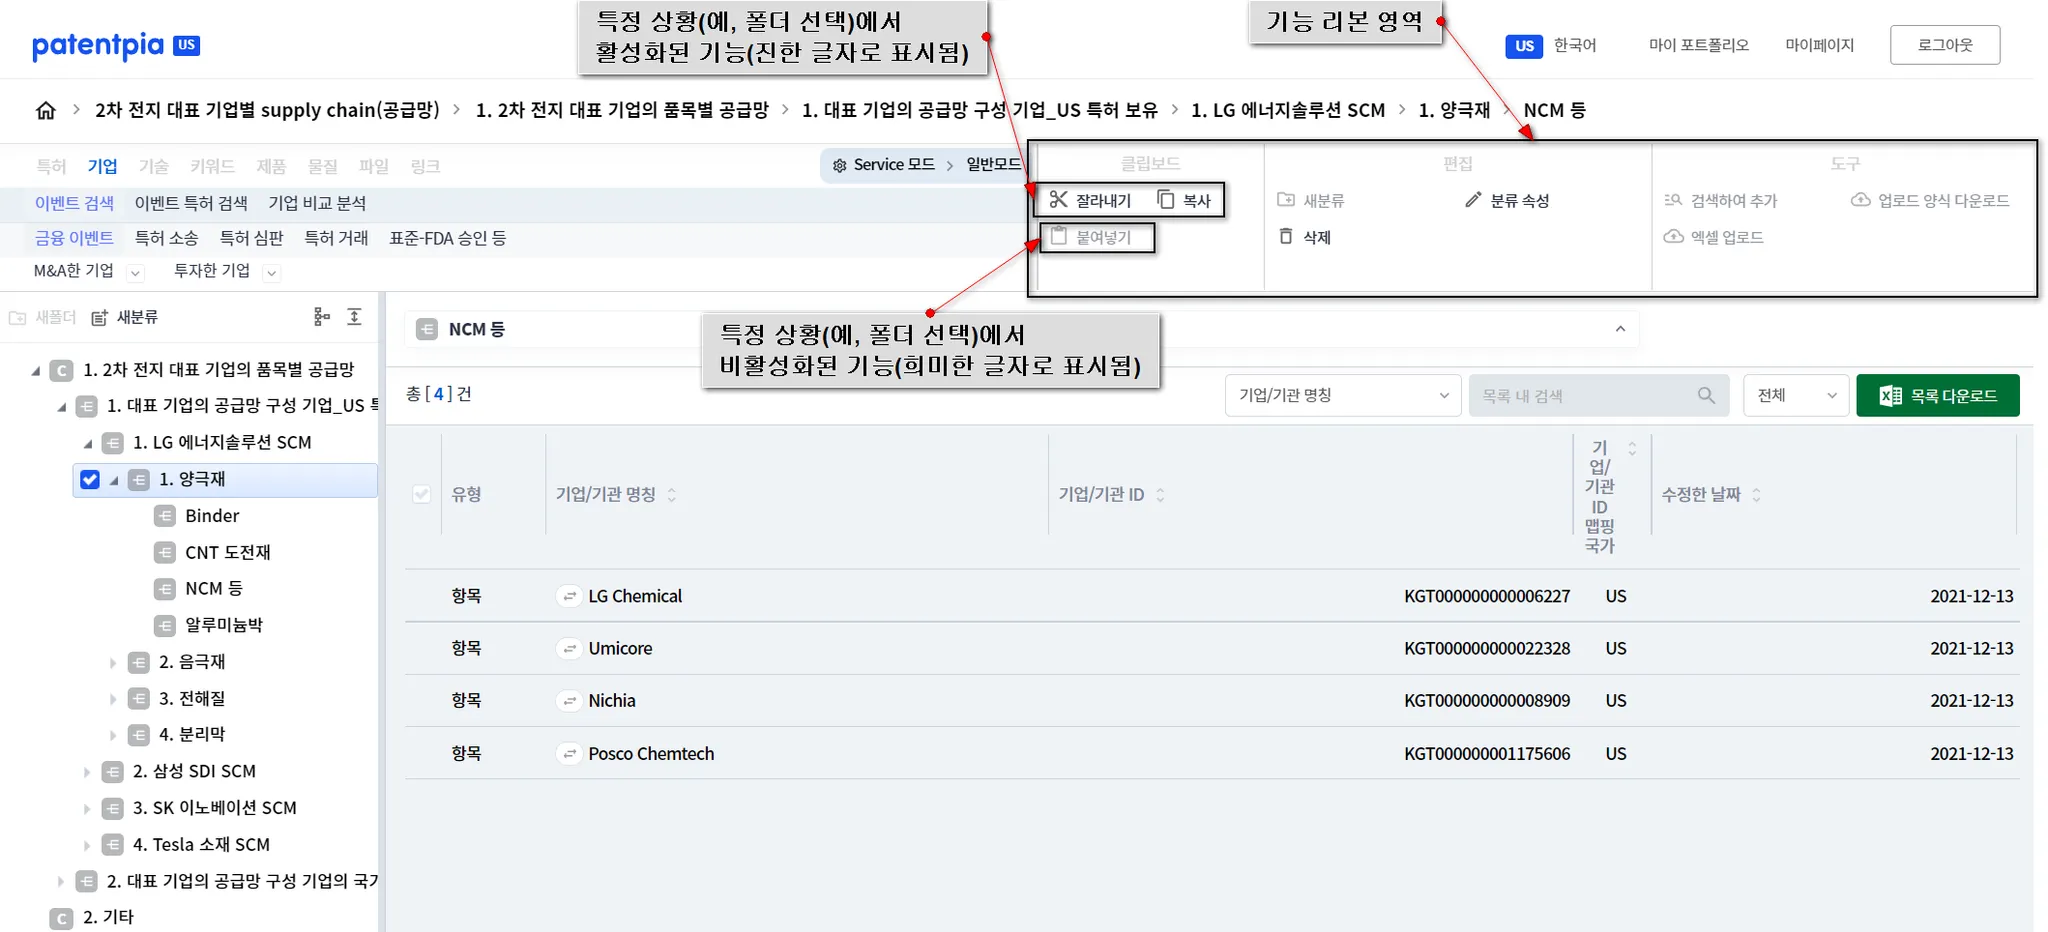The width and height of the screenshot is (2048, 932).
Task: Switch to the 제품 tab
Action: 271,166
